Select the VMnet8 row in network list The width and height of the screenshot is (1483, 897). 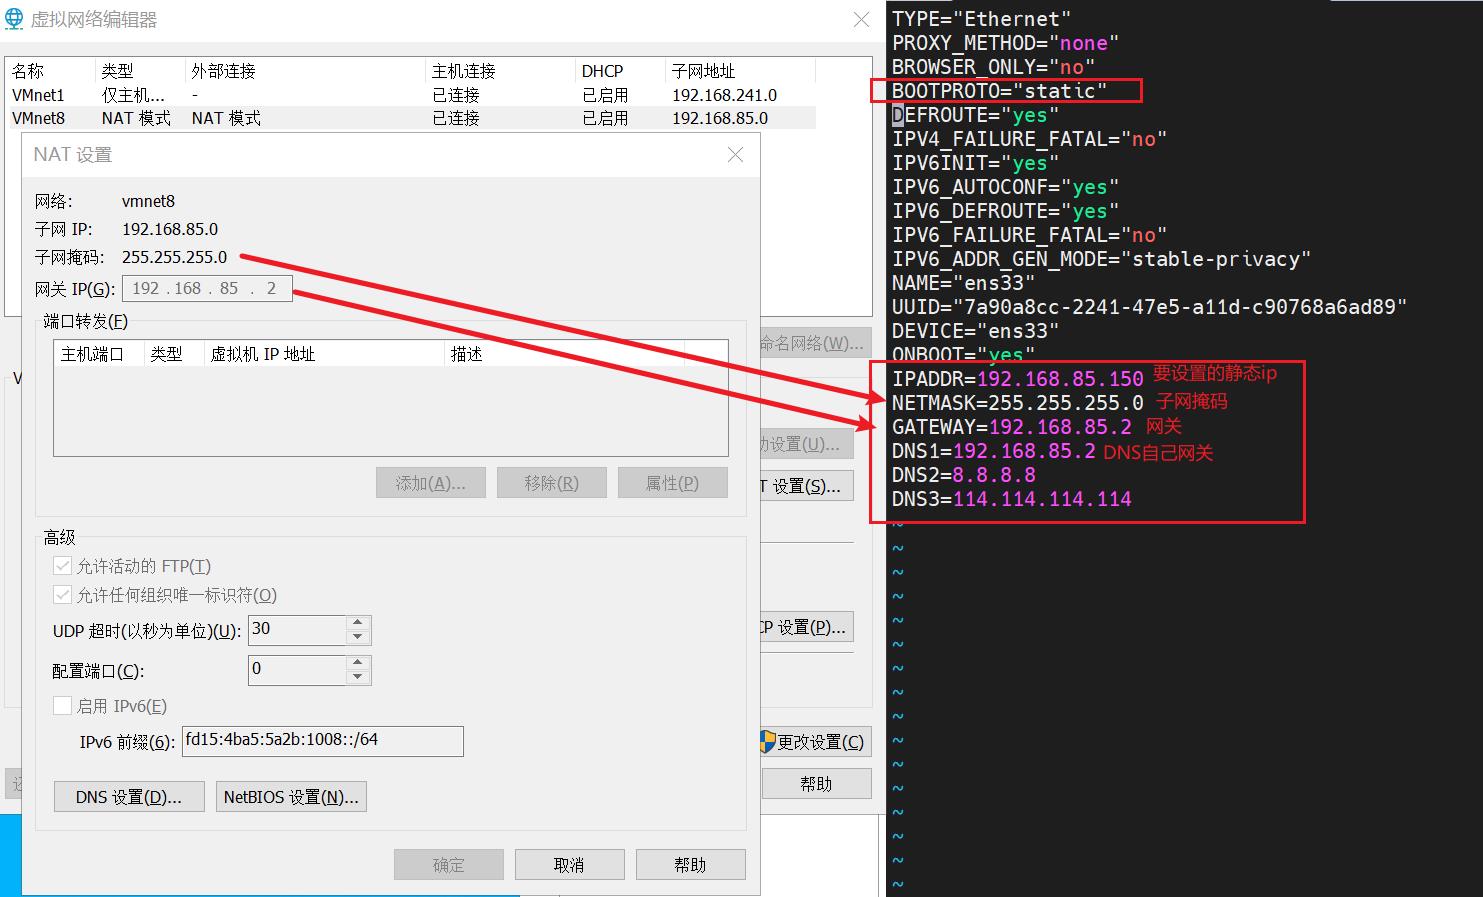pos(411,118)
